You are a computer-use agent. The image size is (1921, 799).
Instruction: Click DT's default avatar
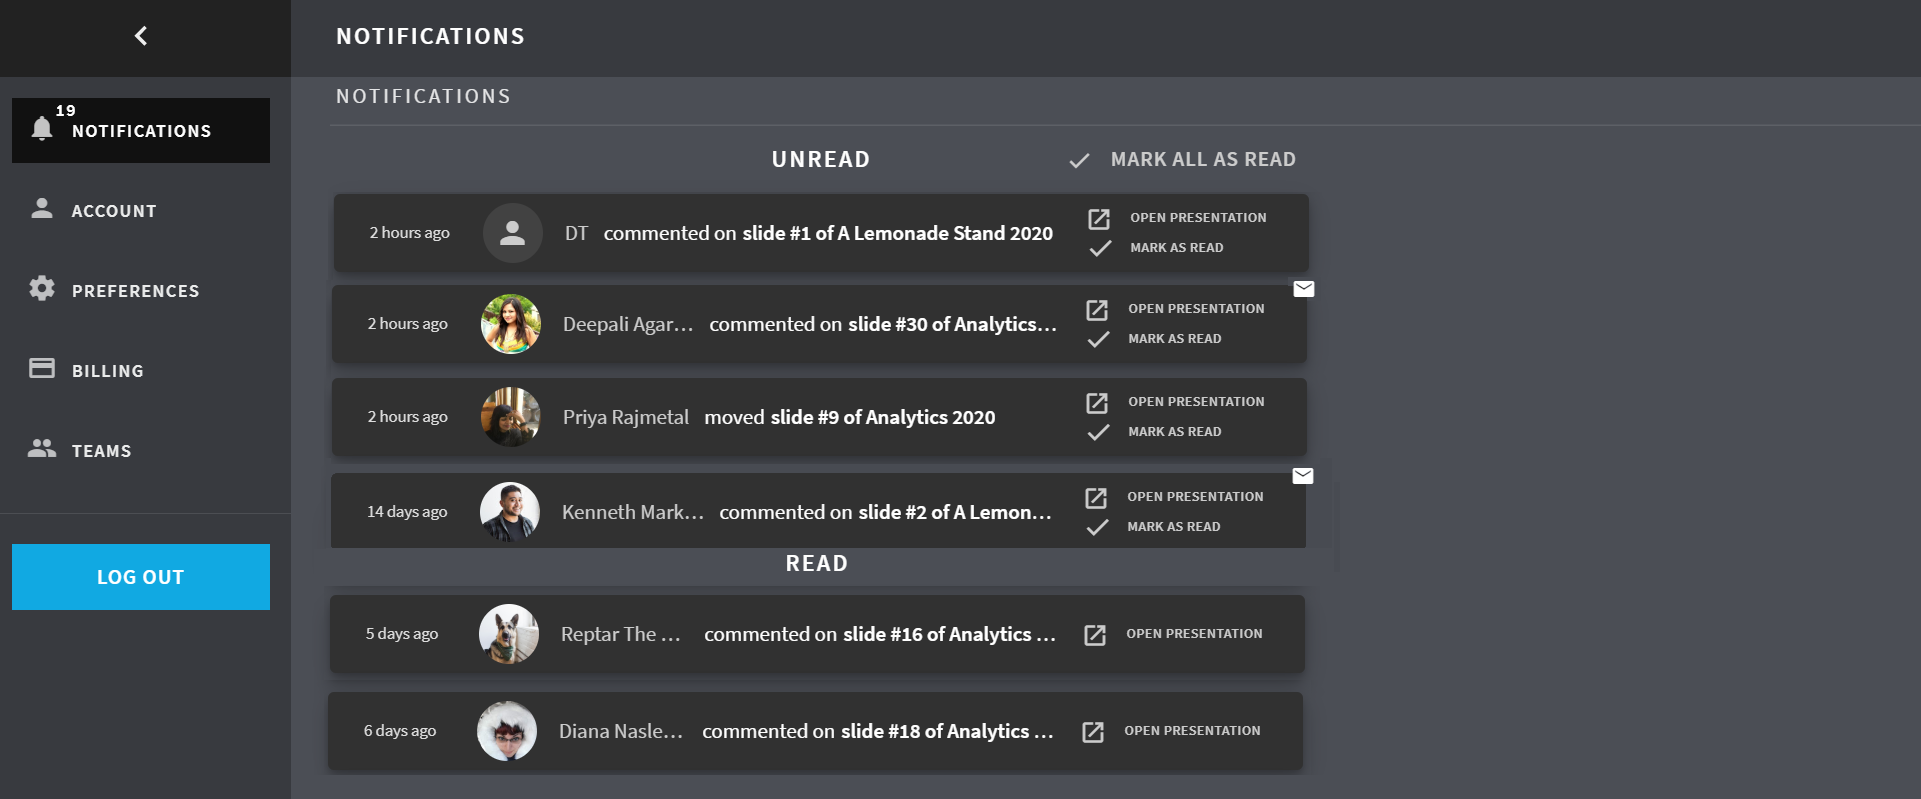point(513,233)
